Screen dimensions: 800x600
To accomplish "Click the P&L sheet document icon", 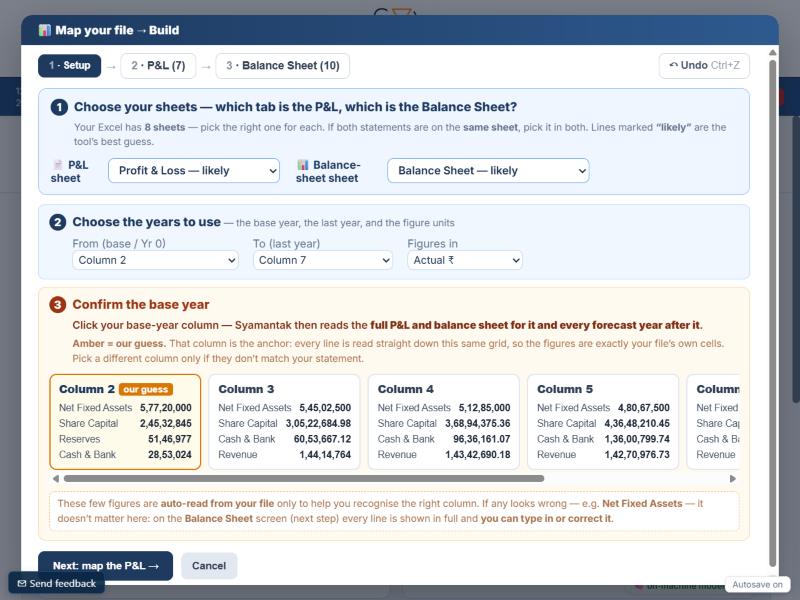I will pyautogui.click(x=58, y=165).
